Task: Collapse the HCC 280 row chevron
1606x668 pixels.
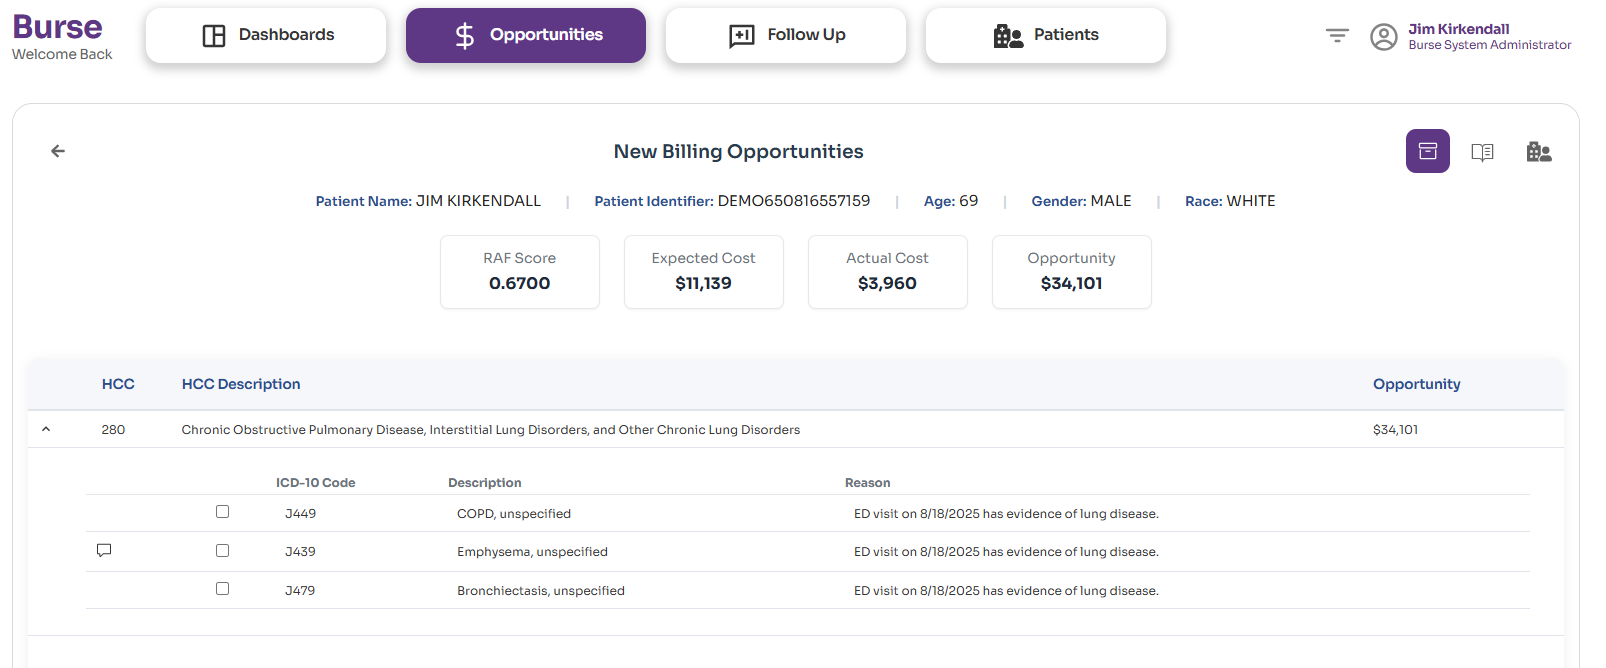Action: [46, 429]
